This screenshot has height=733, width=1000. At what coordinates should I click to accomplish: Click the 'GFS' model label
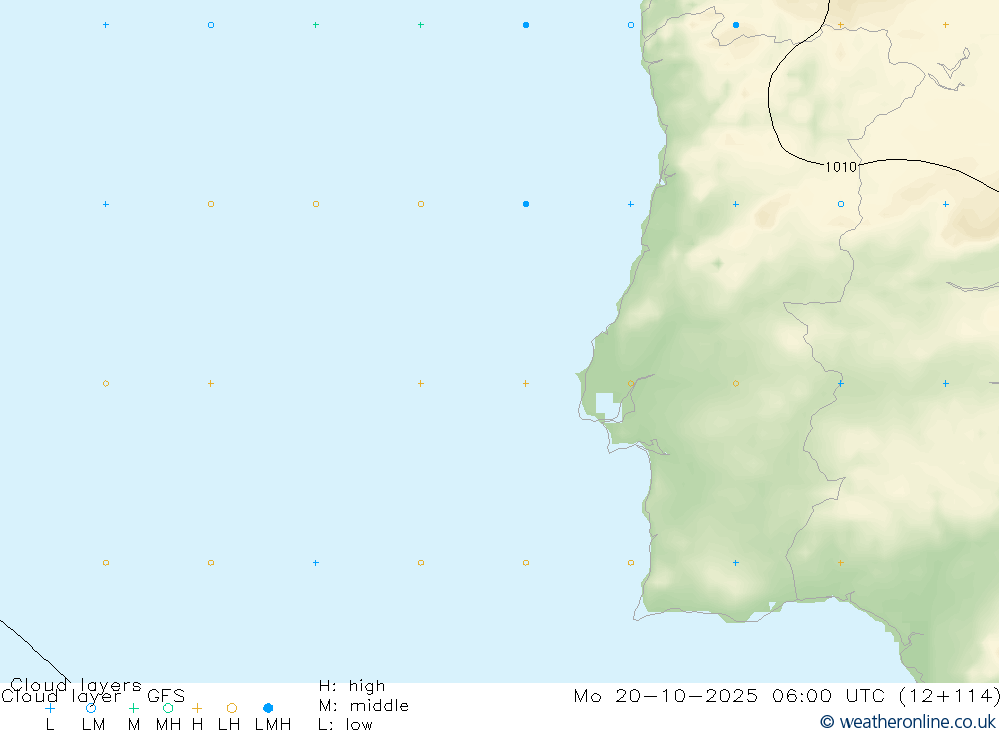coord(166,695)
